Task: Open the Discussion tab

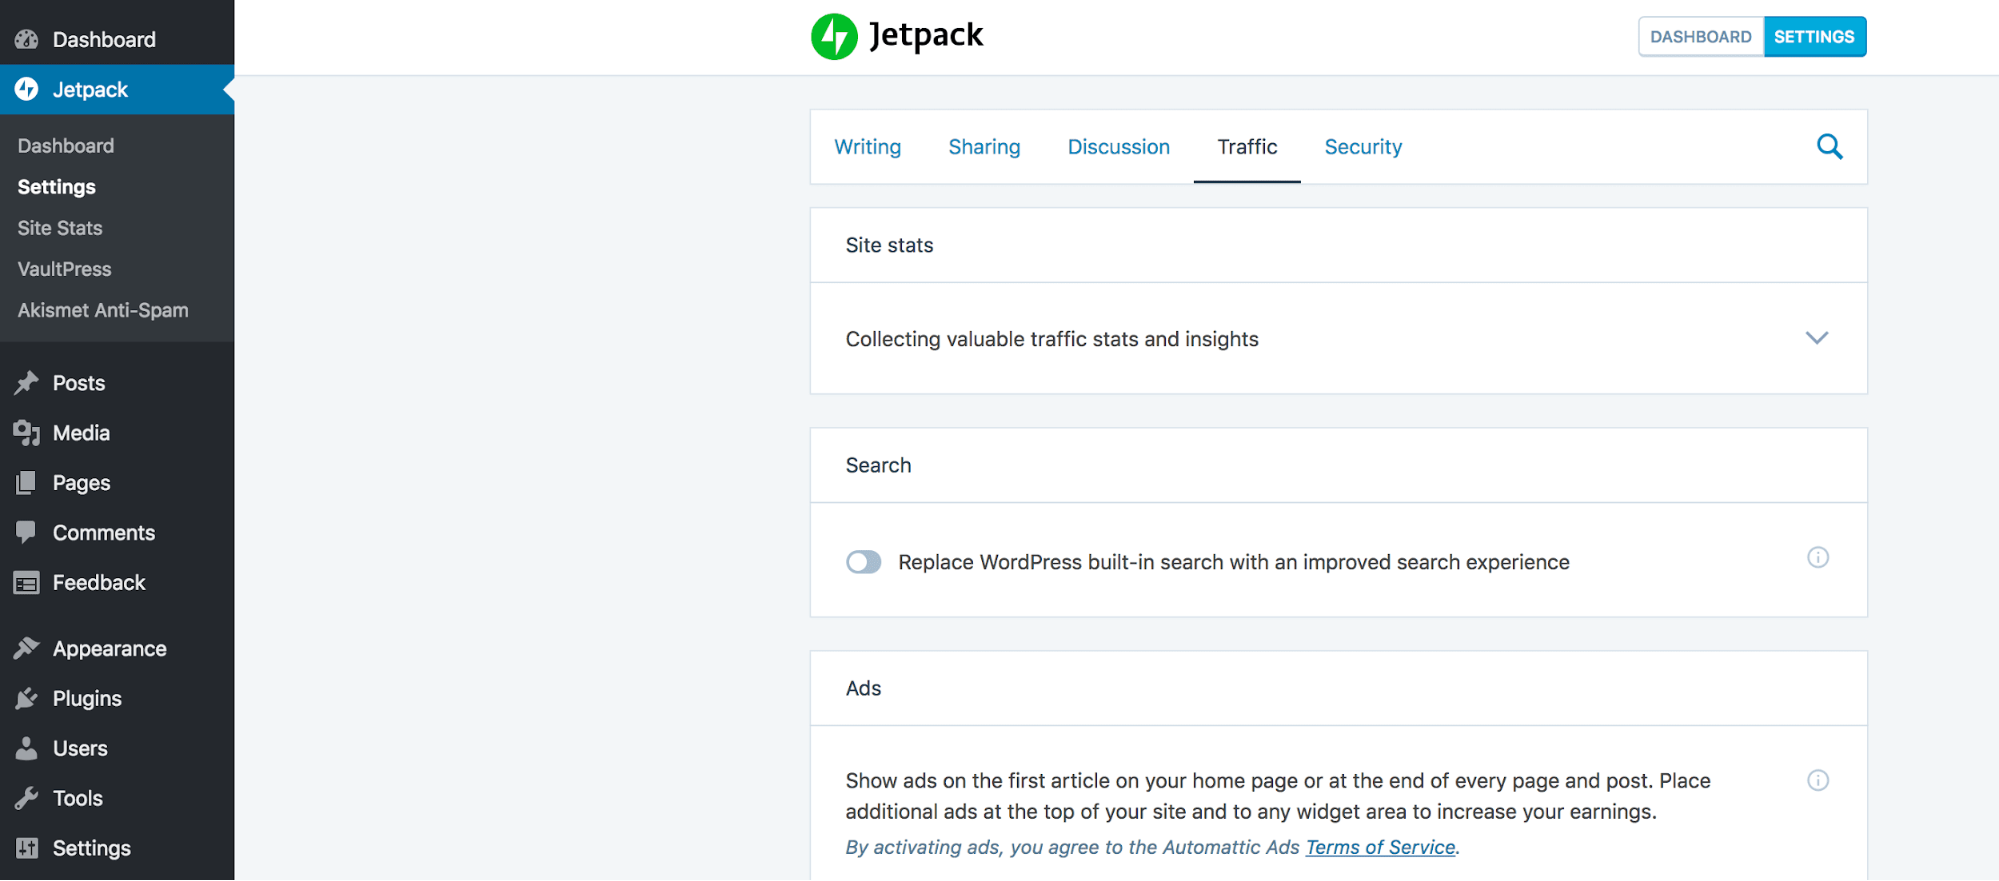Action: (x=1118, y=147)
